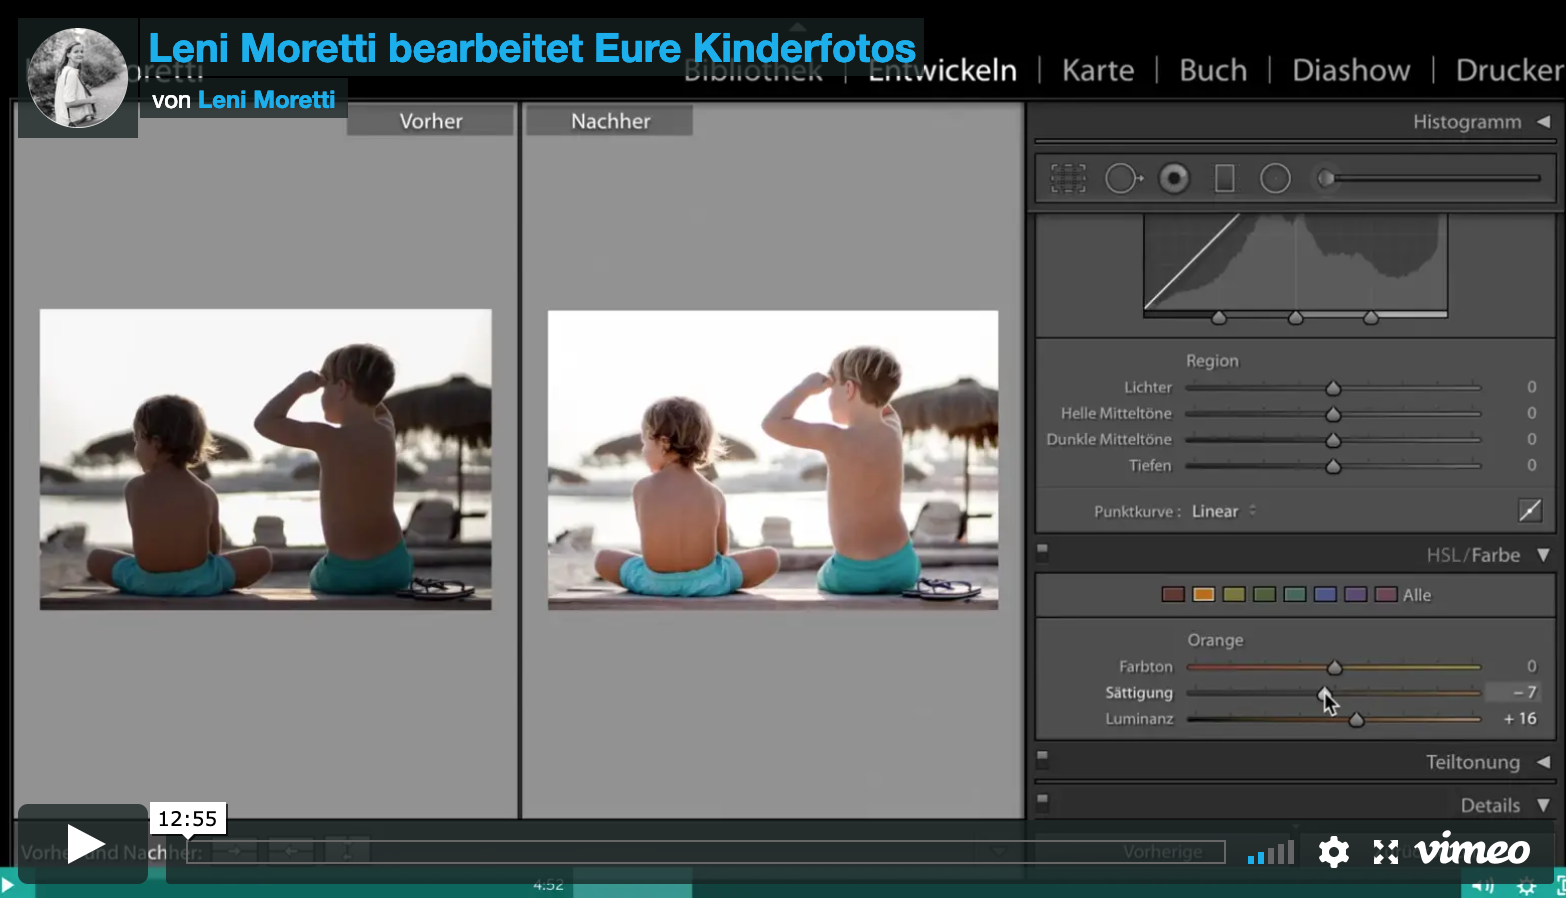Select the Nachher view label
This screenshot has height=898, width=1566.
click(x=610, y=121)
